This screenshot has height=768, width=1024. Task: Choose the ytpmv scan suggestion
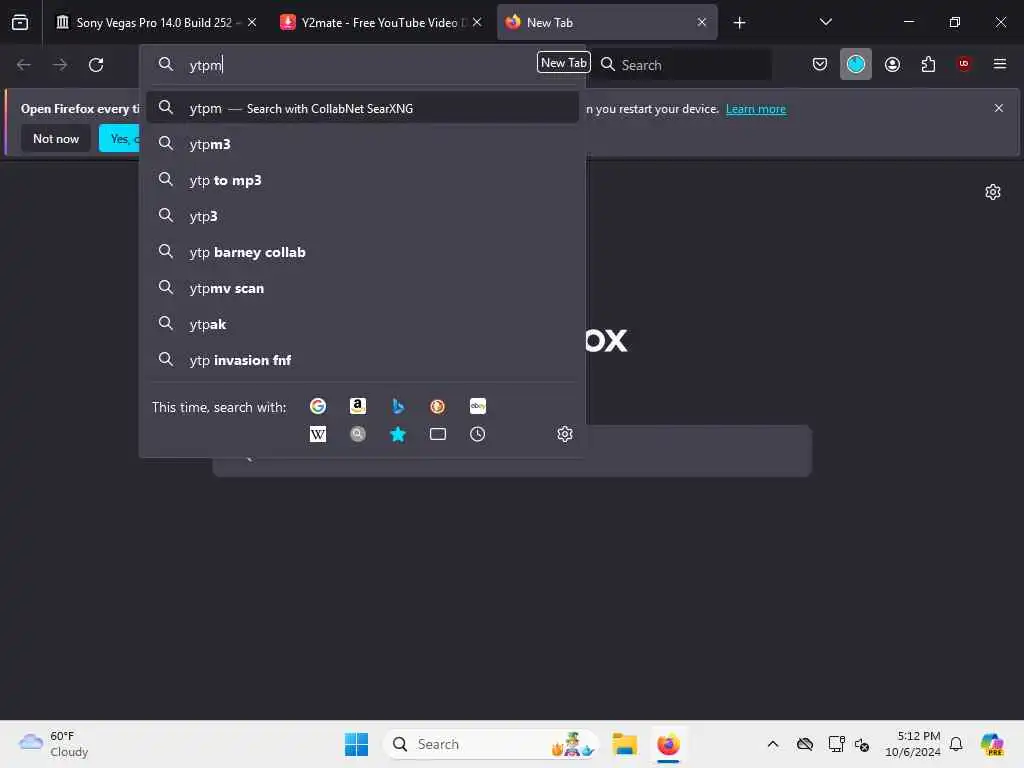point(362,288)
